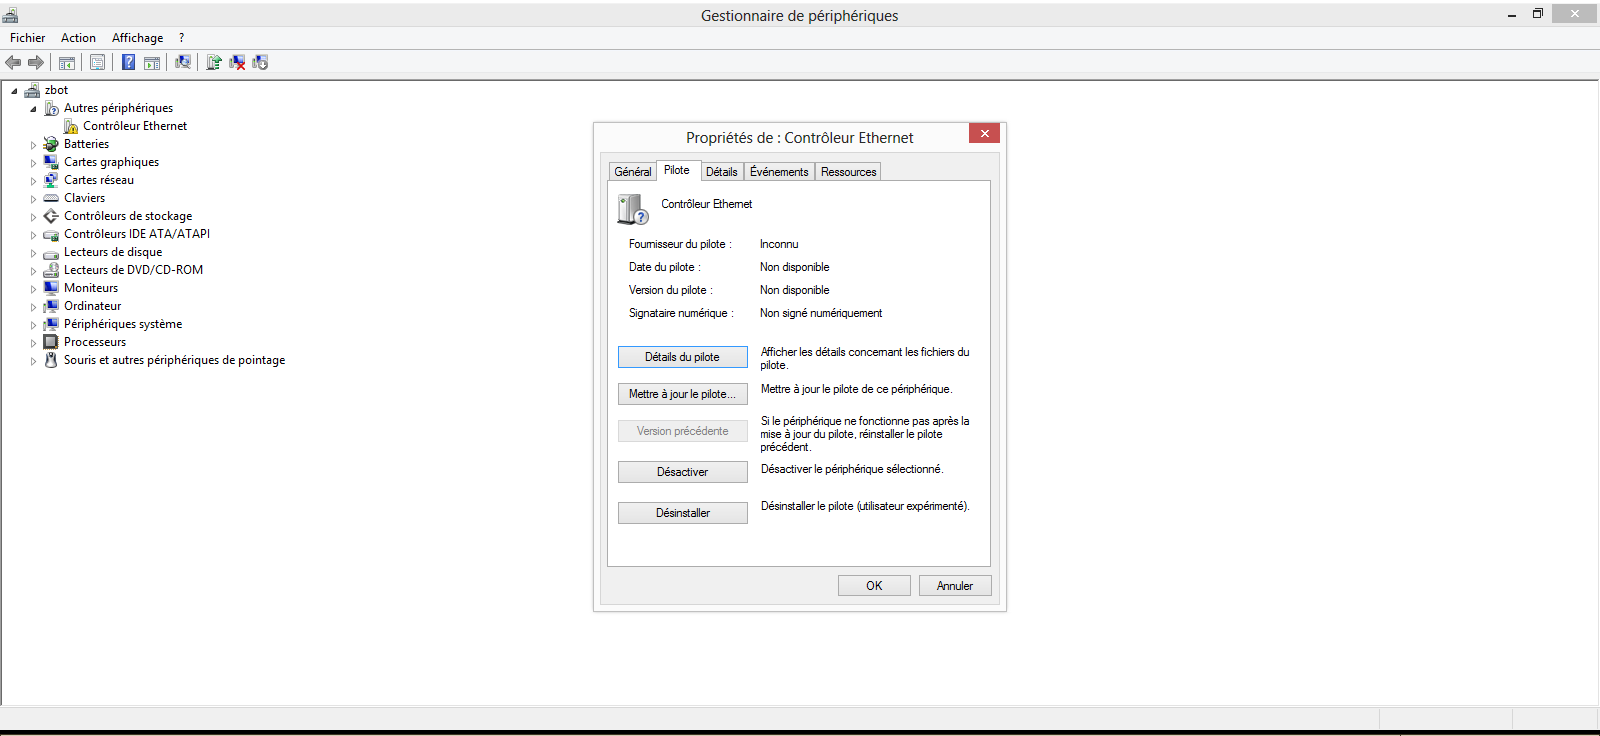Click the Souris mouse icon
The image size is (1600, 736).
point(51,360)
